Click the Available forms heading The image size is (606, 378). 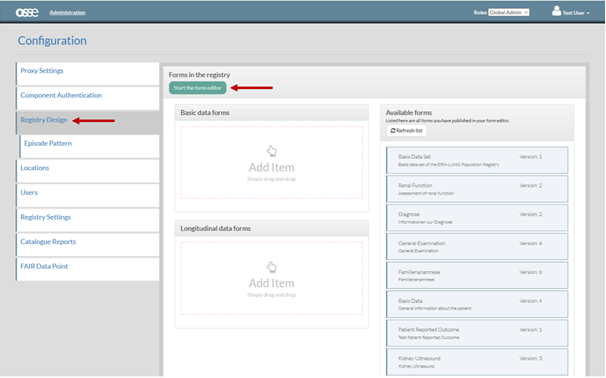tap(409, 112)
